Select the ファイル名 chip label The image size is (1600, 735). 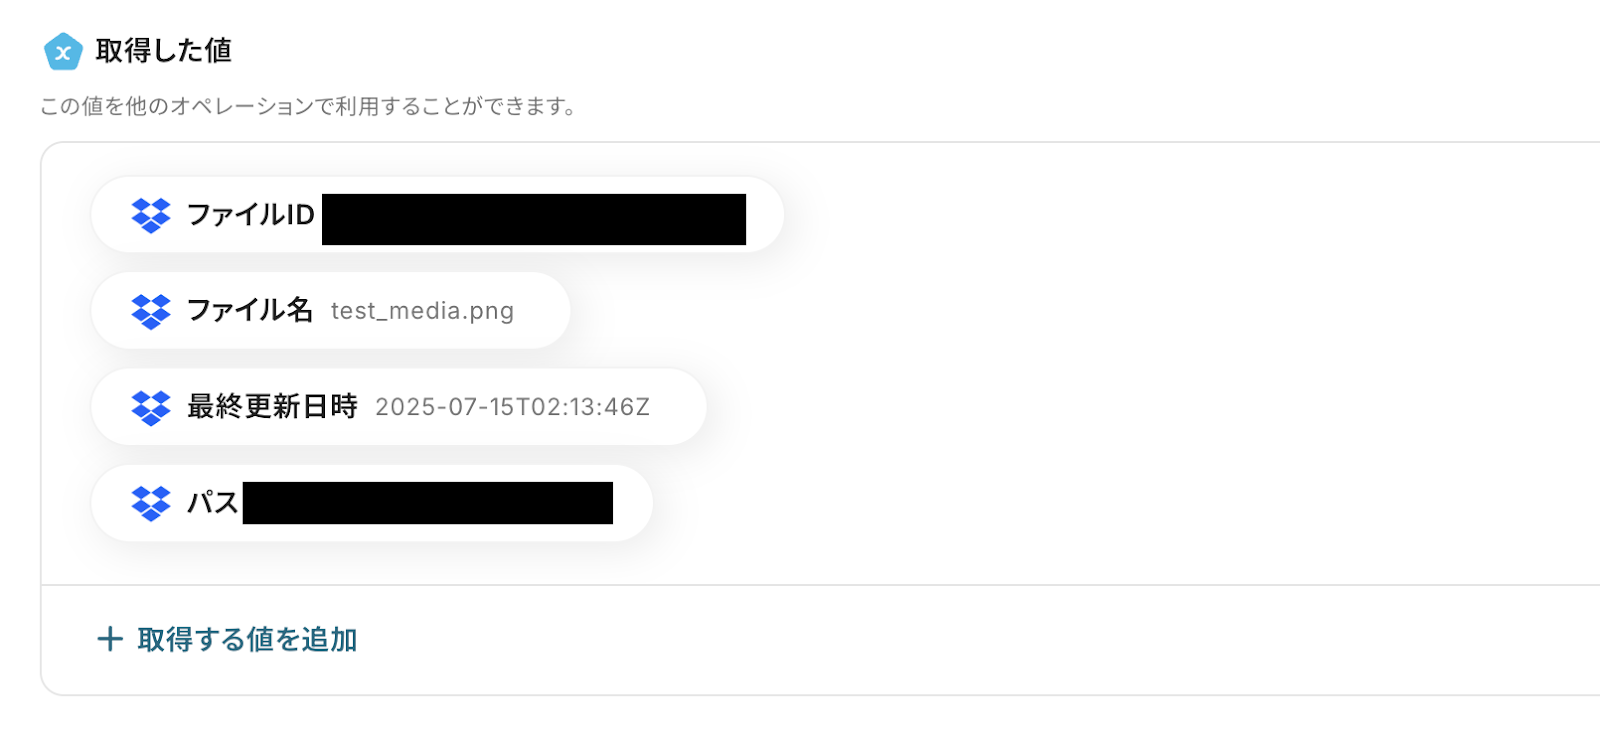coord(250,310)
